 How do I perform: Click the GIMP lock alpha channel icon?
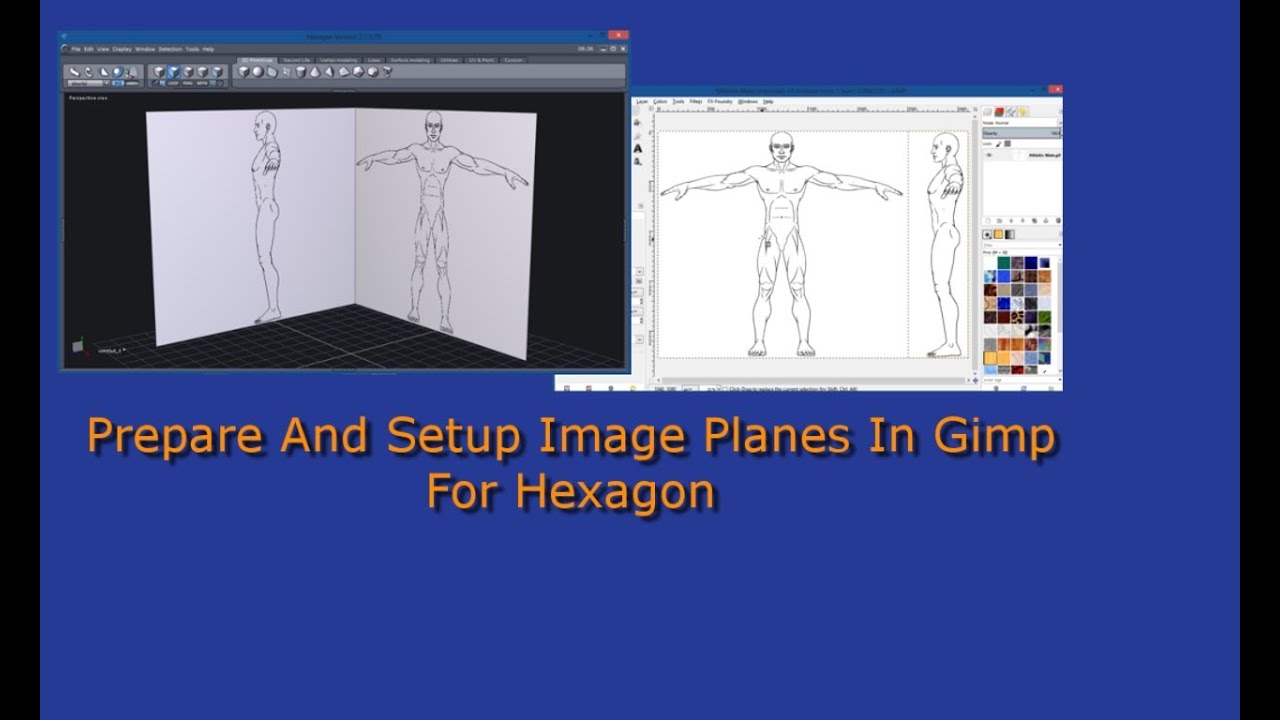pos(1007,144)
